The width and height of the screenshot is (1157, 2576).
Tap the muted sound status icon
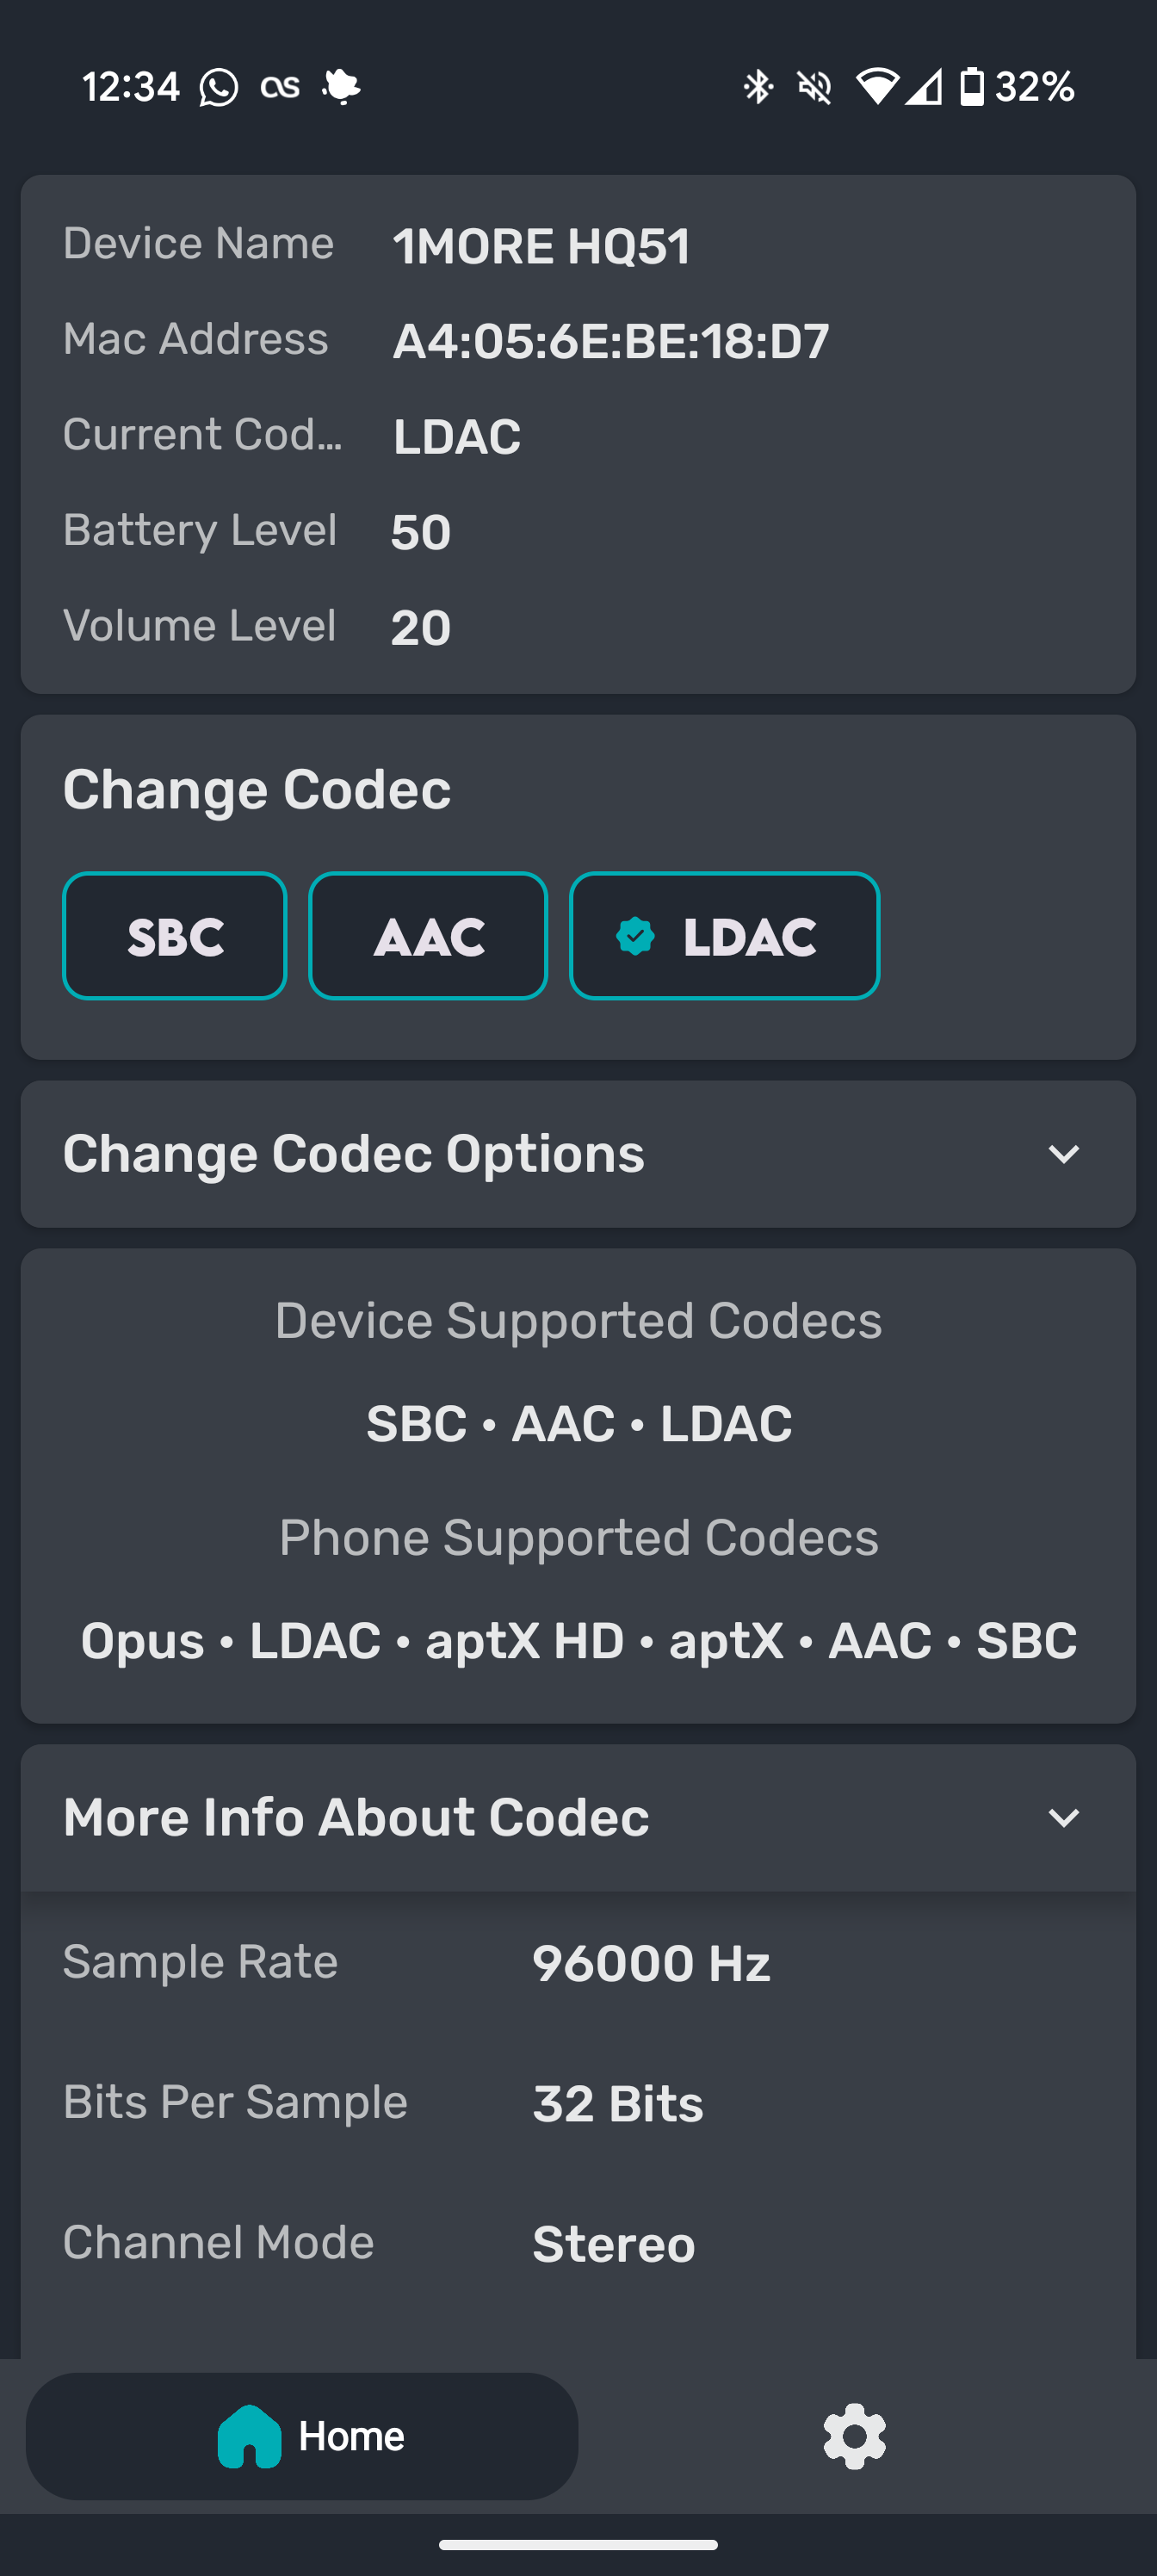point(814,87)
